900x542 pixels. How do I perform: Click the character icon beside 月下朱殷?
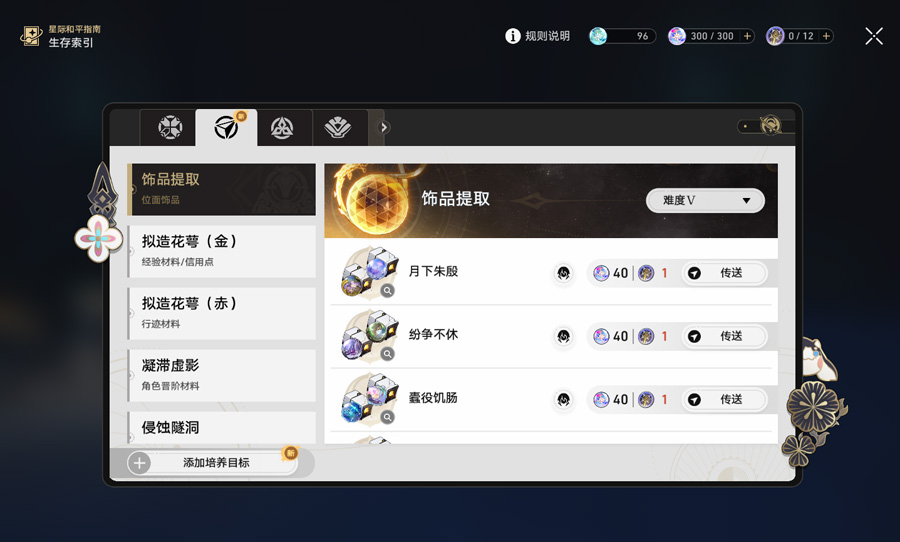click(563, 273)
